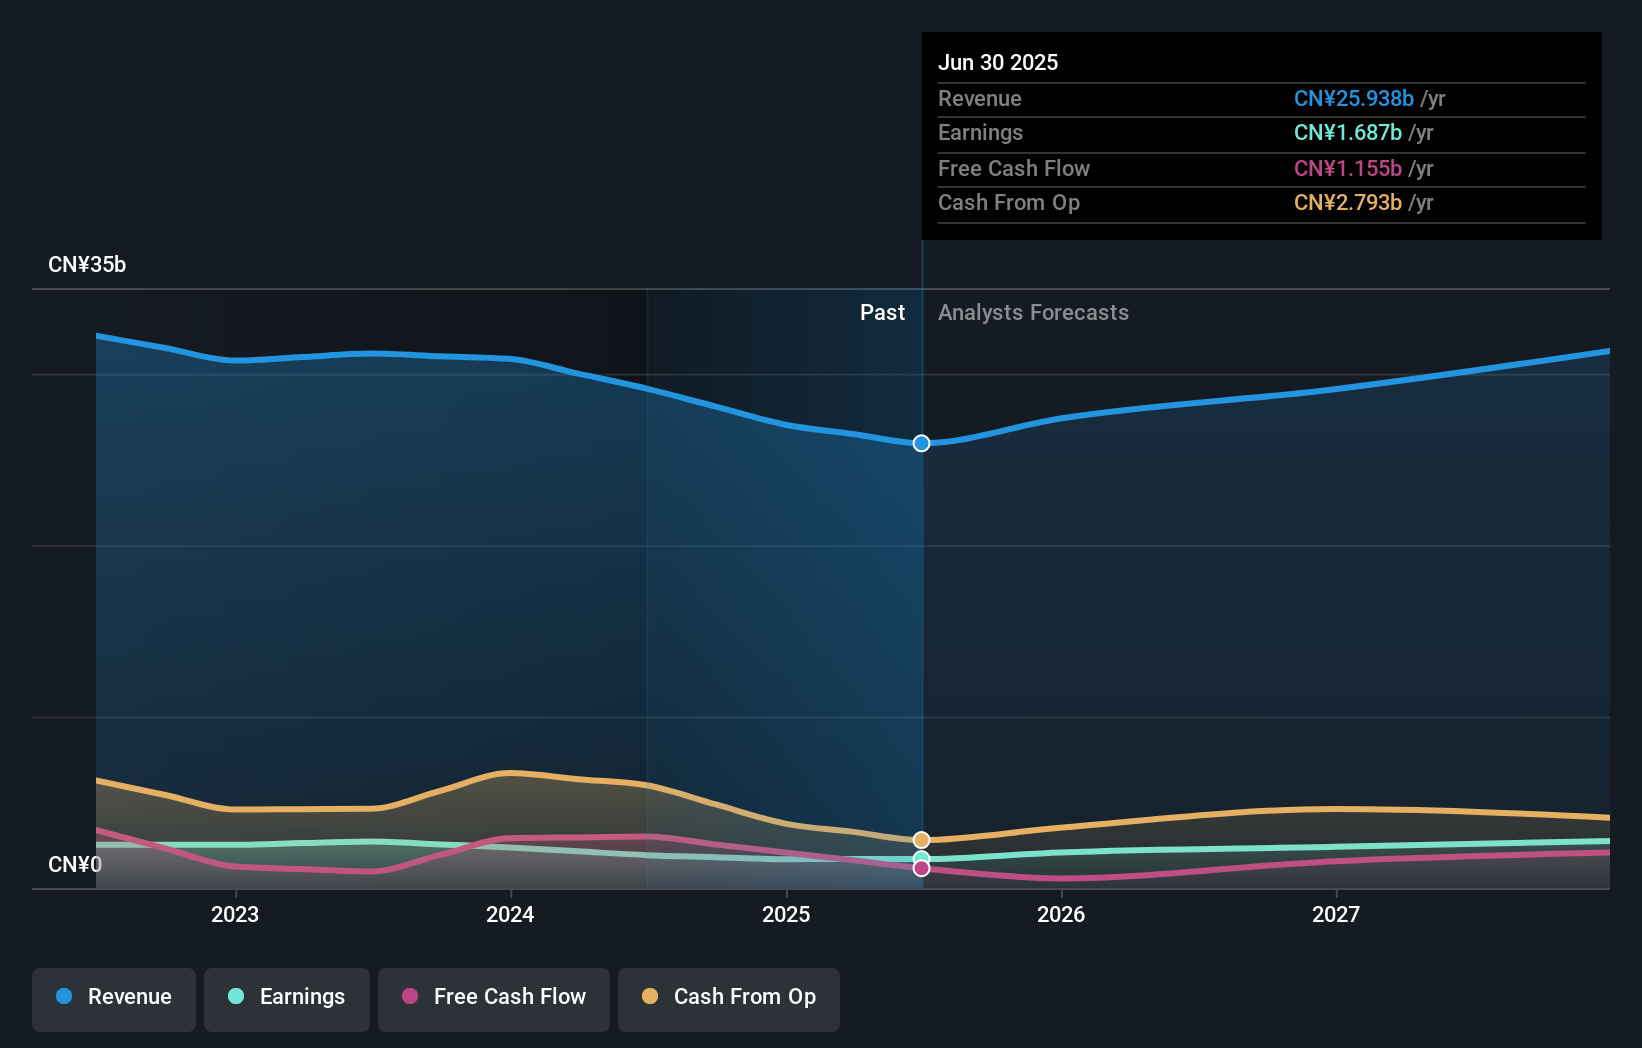The height and width of the screenshot is (1048, 1642).
Task: Switch to the Past chart section
Action: 882,312
